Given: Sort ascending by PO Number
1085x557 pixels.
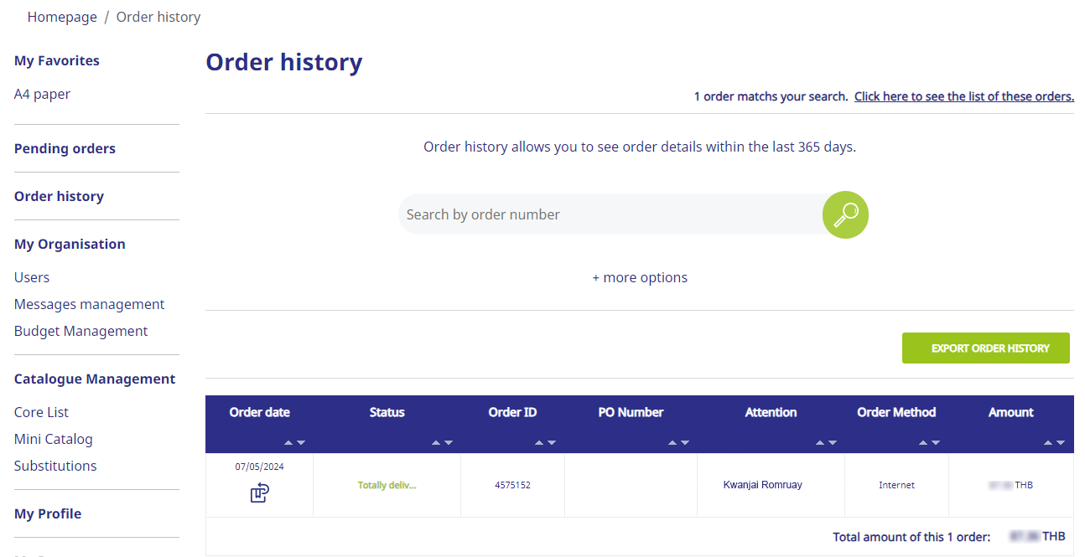Looking at the screenshot, I should (672, 443).
